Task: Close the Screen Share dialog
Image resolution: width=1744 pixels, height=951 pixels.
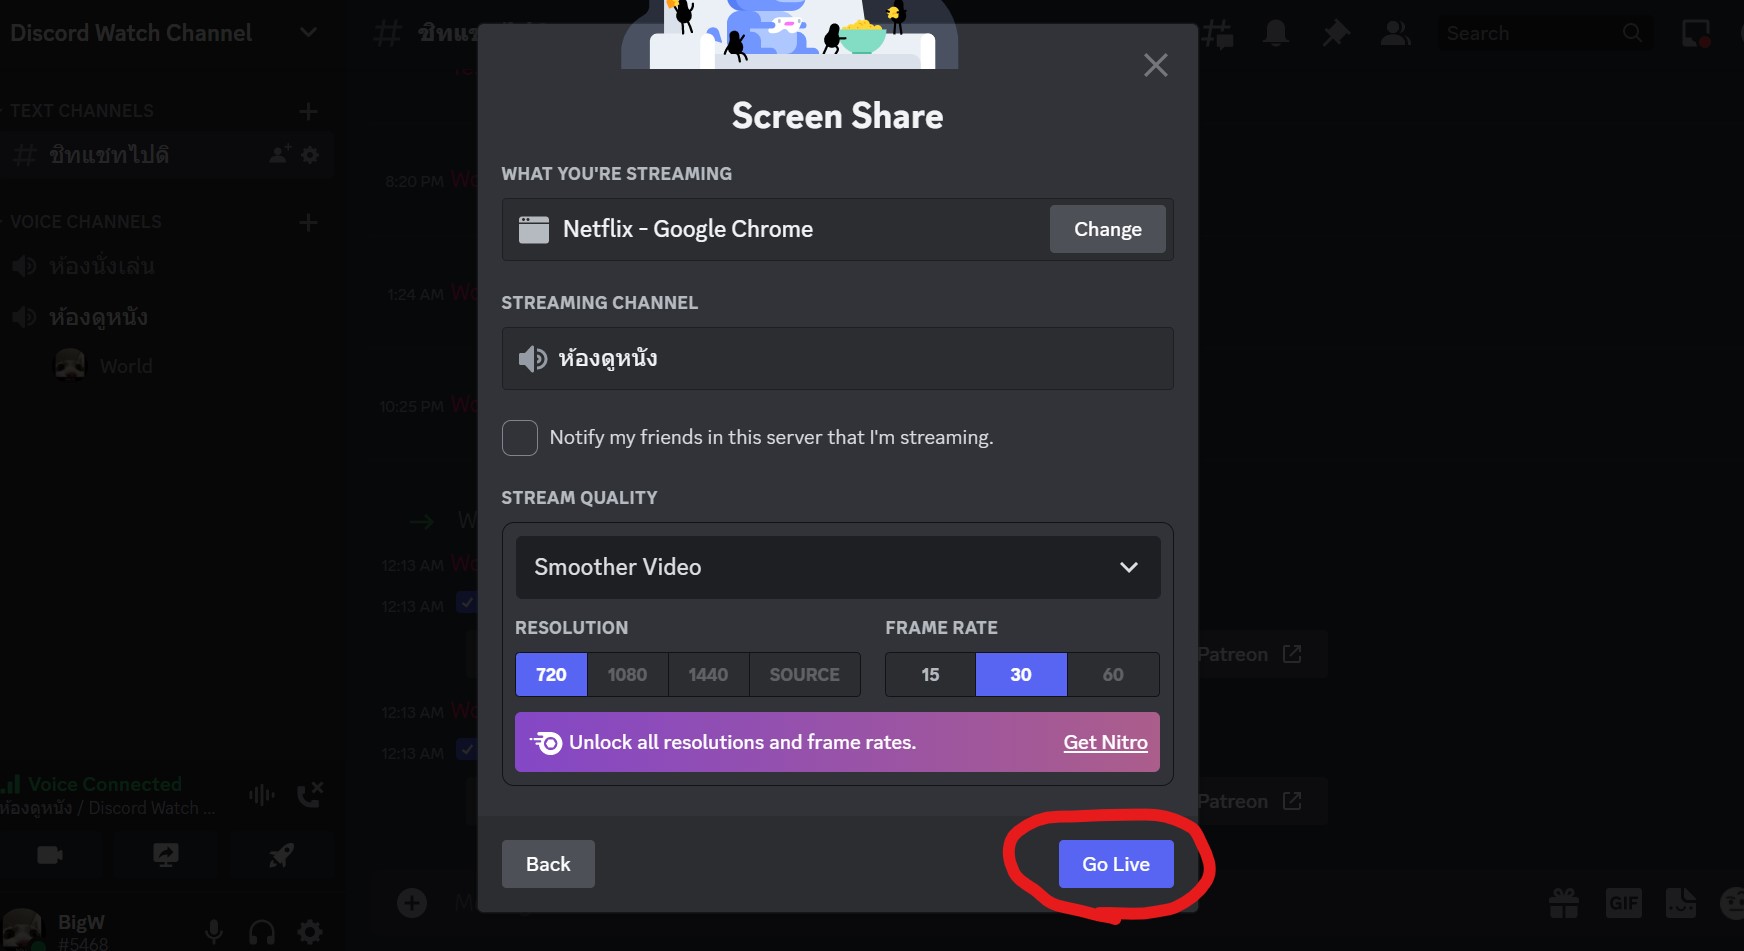Action: click(x=1155, y=66)
